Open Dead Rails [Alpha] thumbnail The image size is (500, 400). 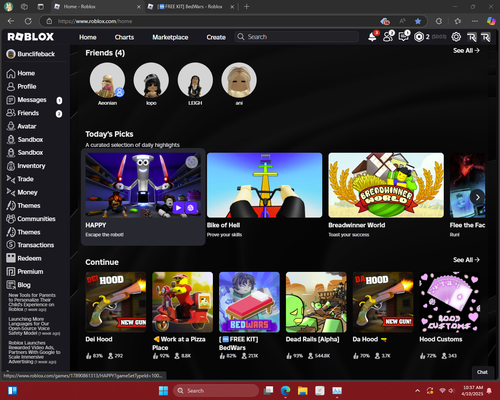tap(316, 302)
